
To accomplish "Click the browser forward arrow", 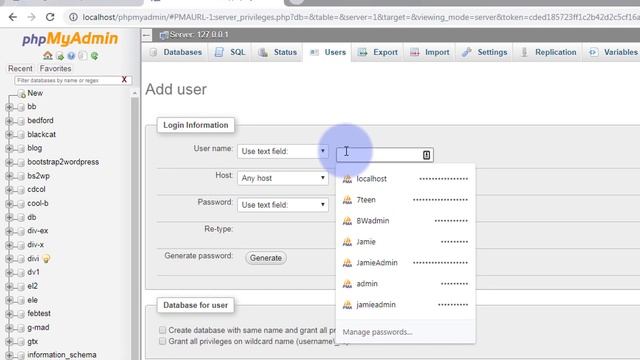I will coord(31,17).
